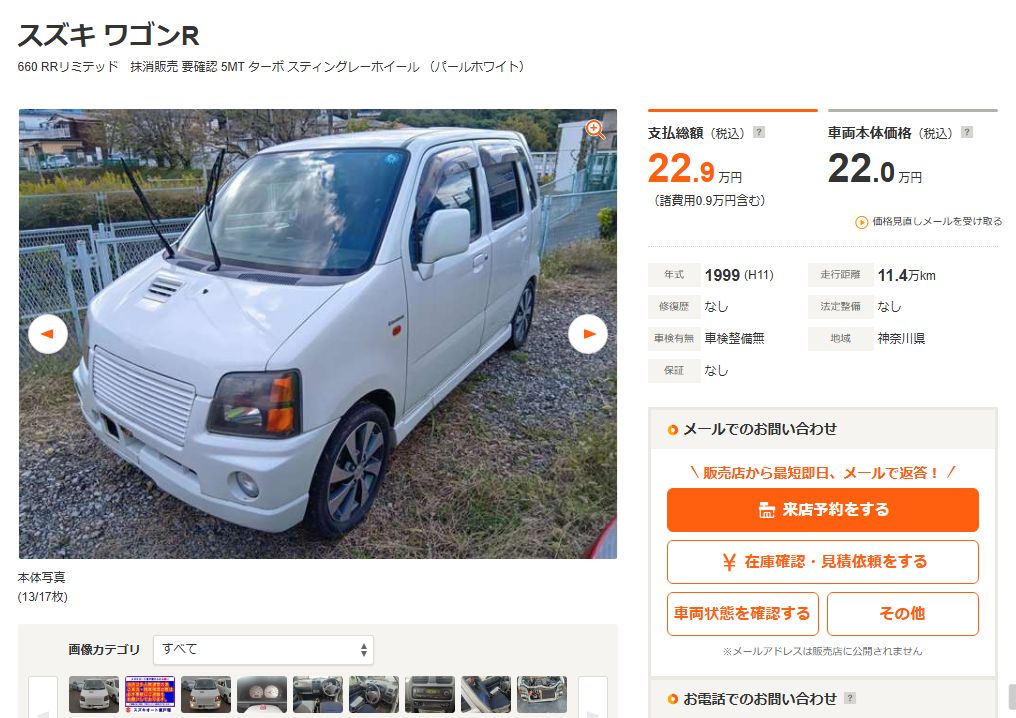Click the page vertical scrollbar thumb
Image resolution: width=1016 pixels, height=718 pixels.
[x=1011, y=697]
